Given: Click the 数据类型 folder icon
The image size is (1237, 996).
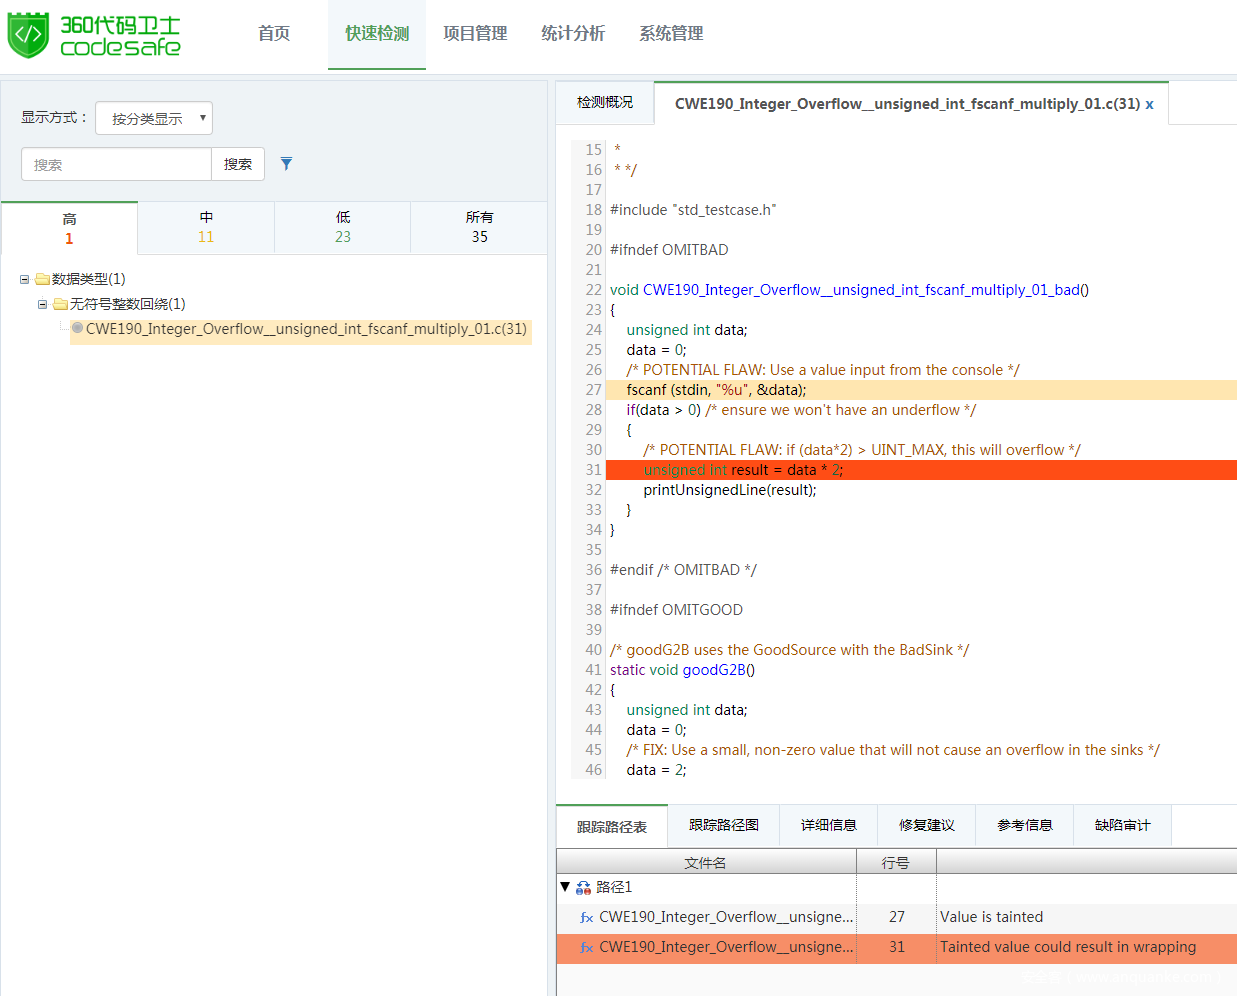Looking at the screenshot, I should click(x=42, y=280).
